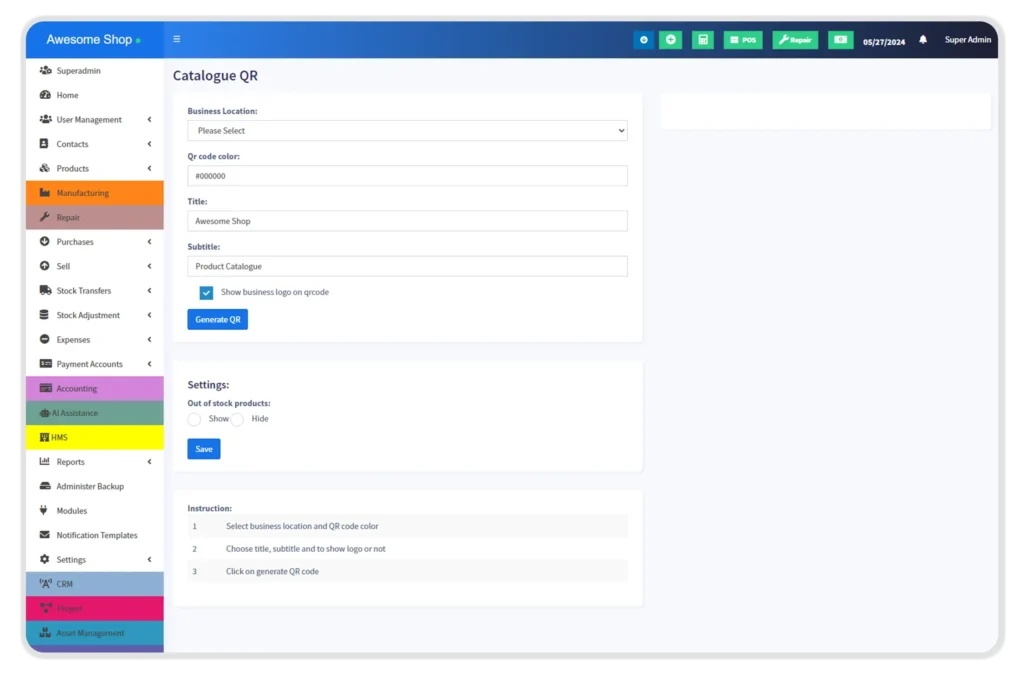Click the Save settings button

[x=204, y=449]
